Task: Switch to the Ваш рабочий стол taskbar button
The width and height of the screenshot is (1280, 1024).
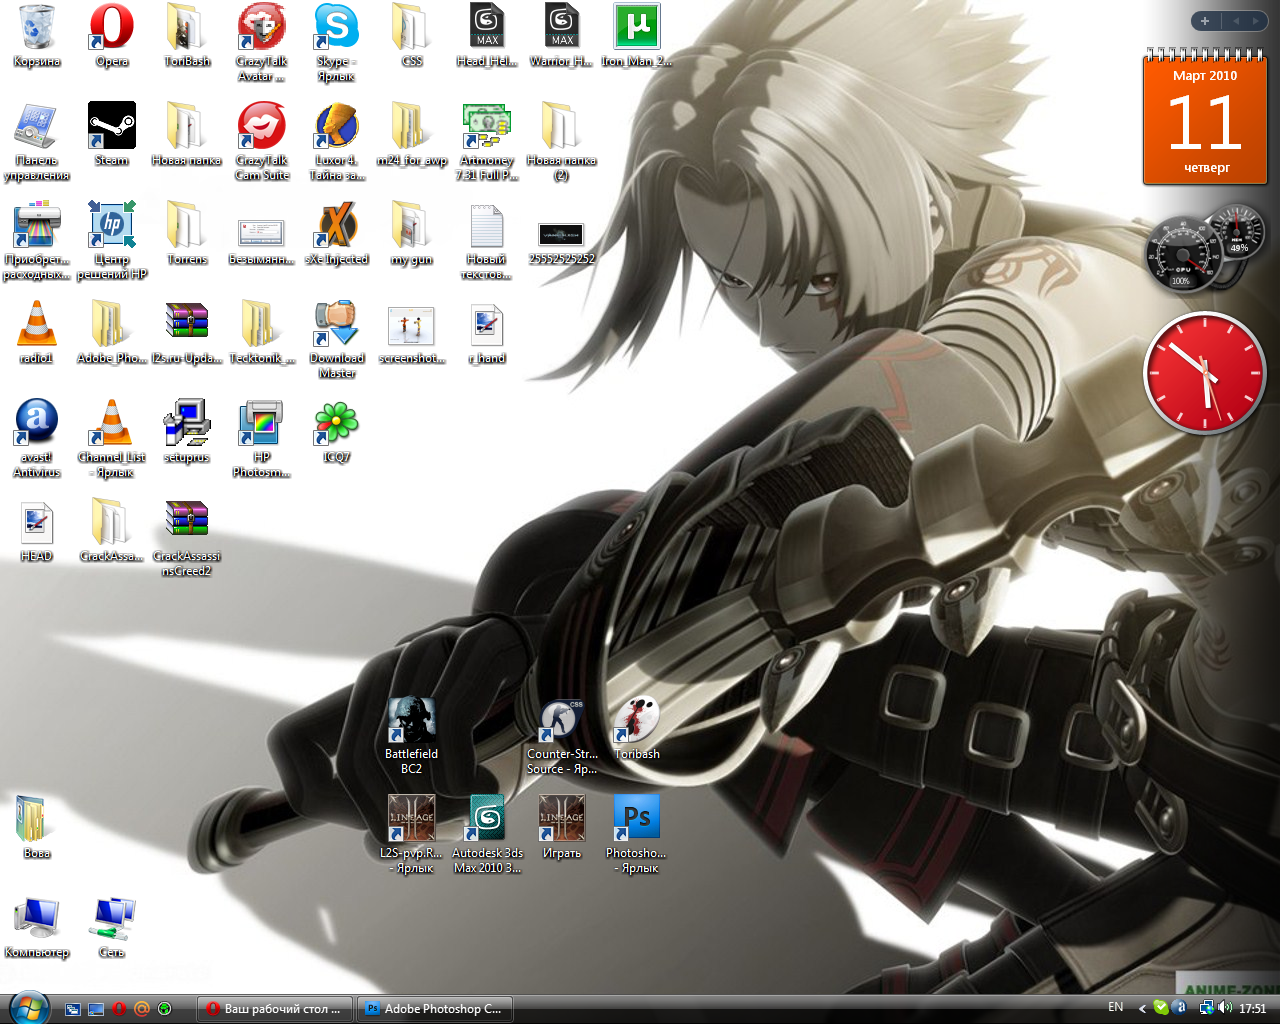Action: click(x=275, y=1009)
